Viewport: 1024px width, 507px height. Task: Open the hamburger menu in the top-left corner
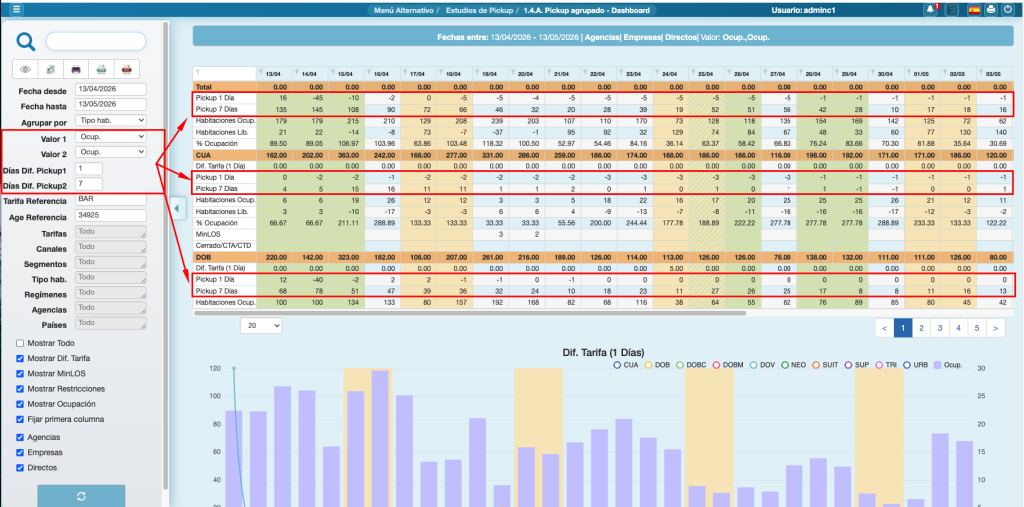click(x=17, y=9)
